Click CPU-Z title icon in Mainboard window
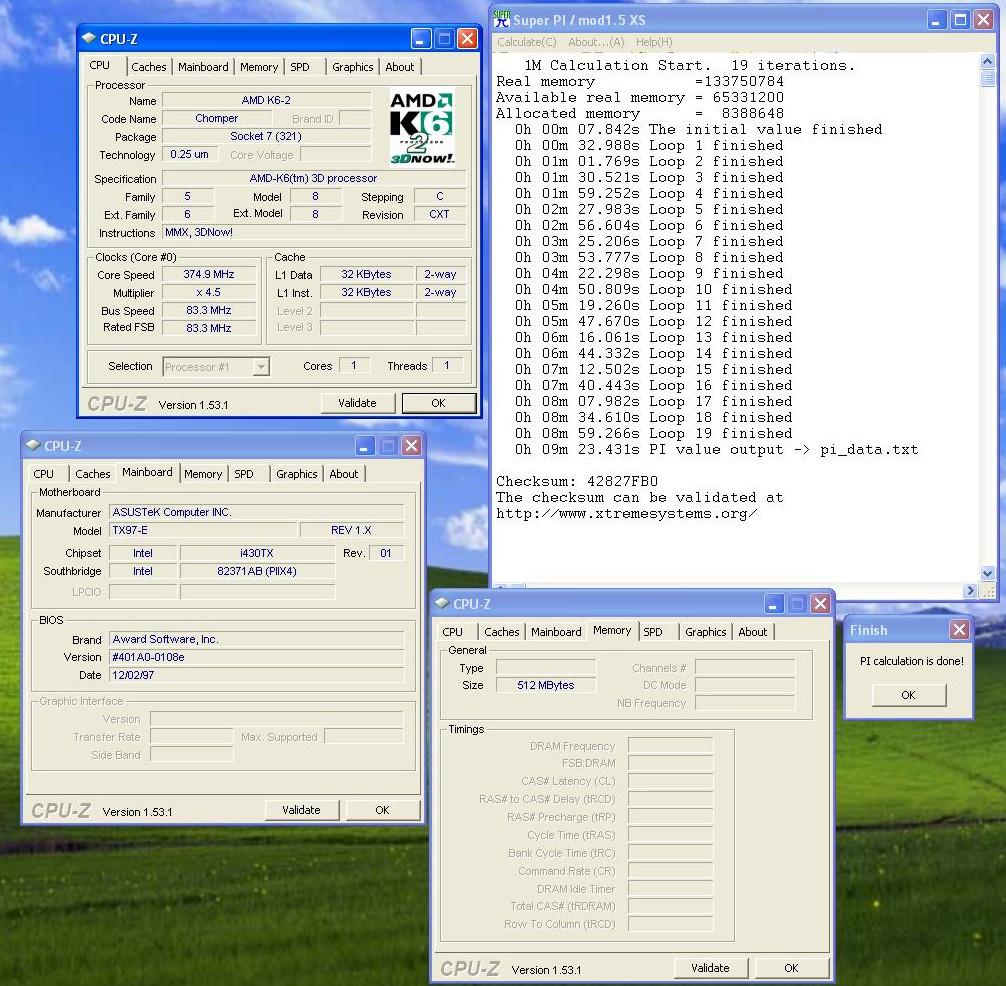 click(33, 445)
